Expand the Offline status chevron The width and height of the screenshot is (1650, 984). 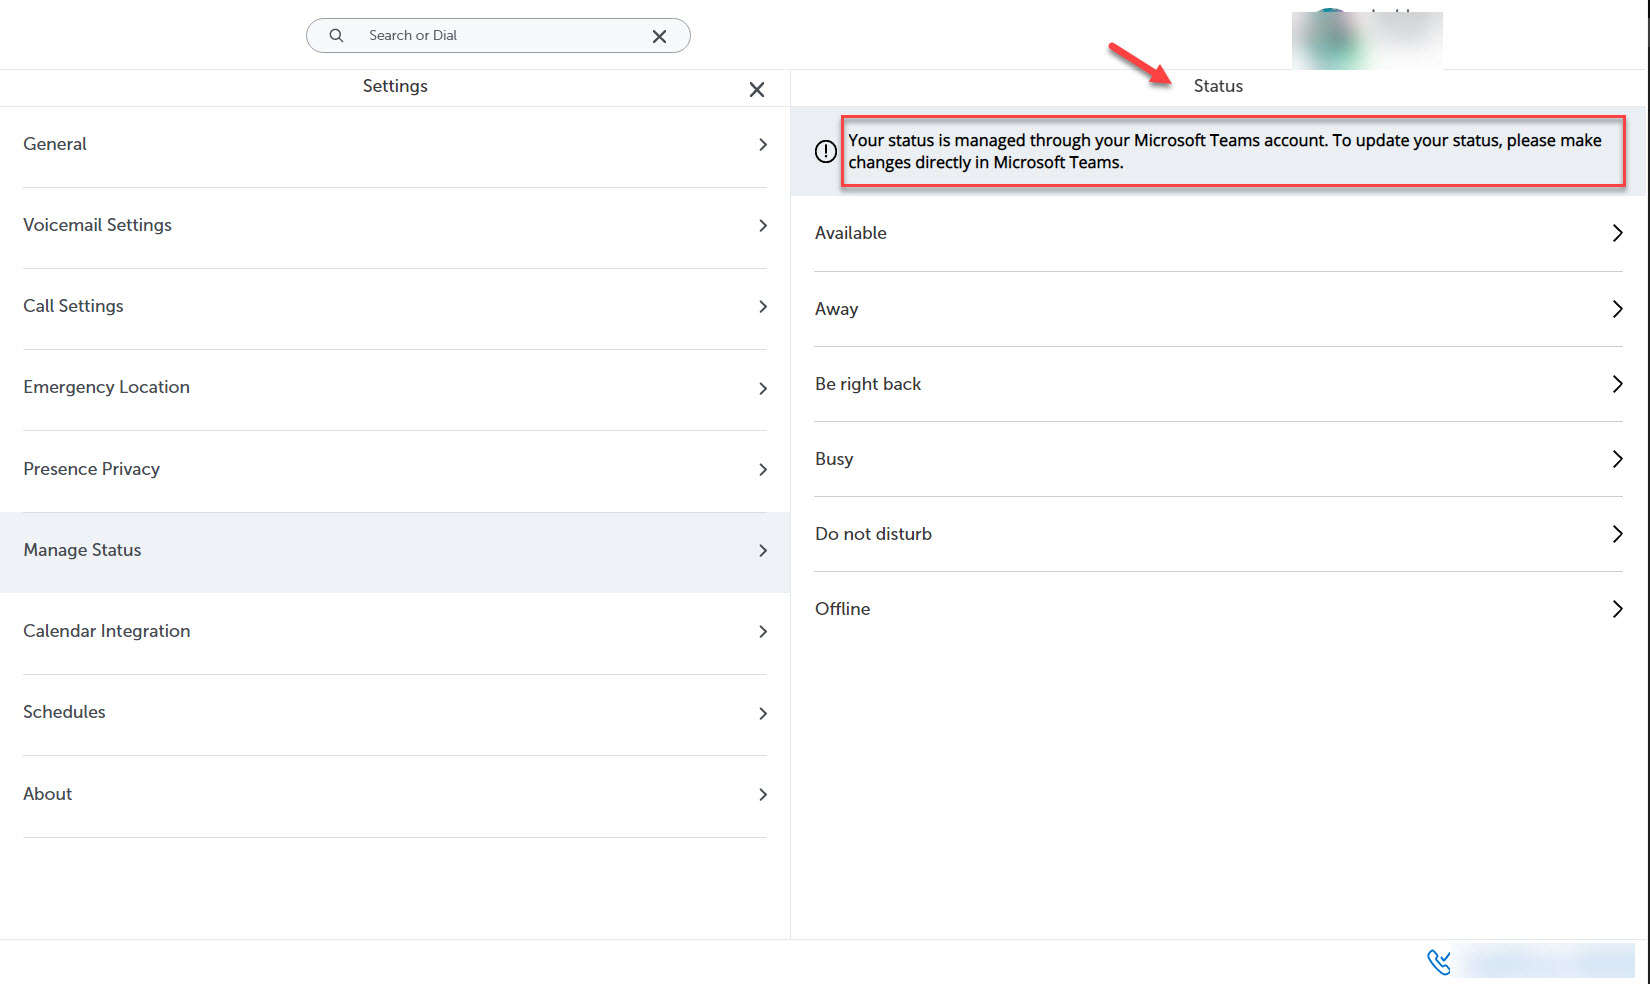(x=1616, y=609)
